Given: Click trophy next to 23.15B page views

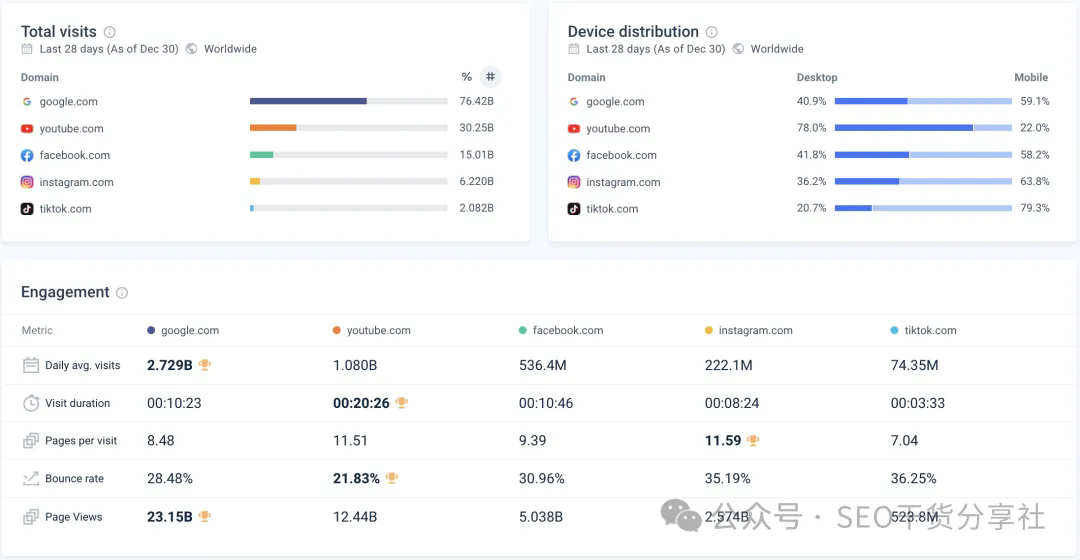Looking at the screenshot, I should click(205, 516).
